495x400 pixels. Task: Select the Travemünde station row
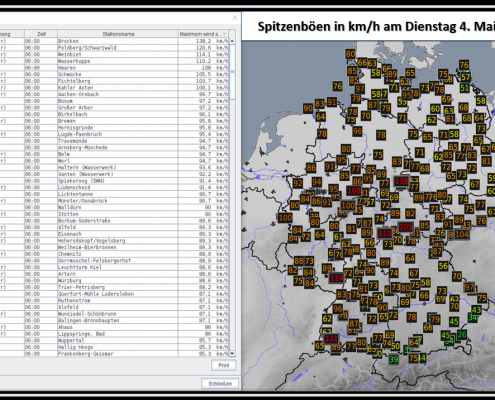(x=114, y=141)
